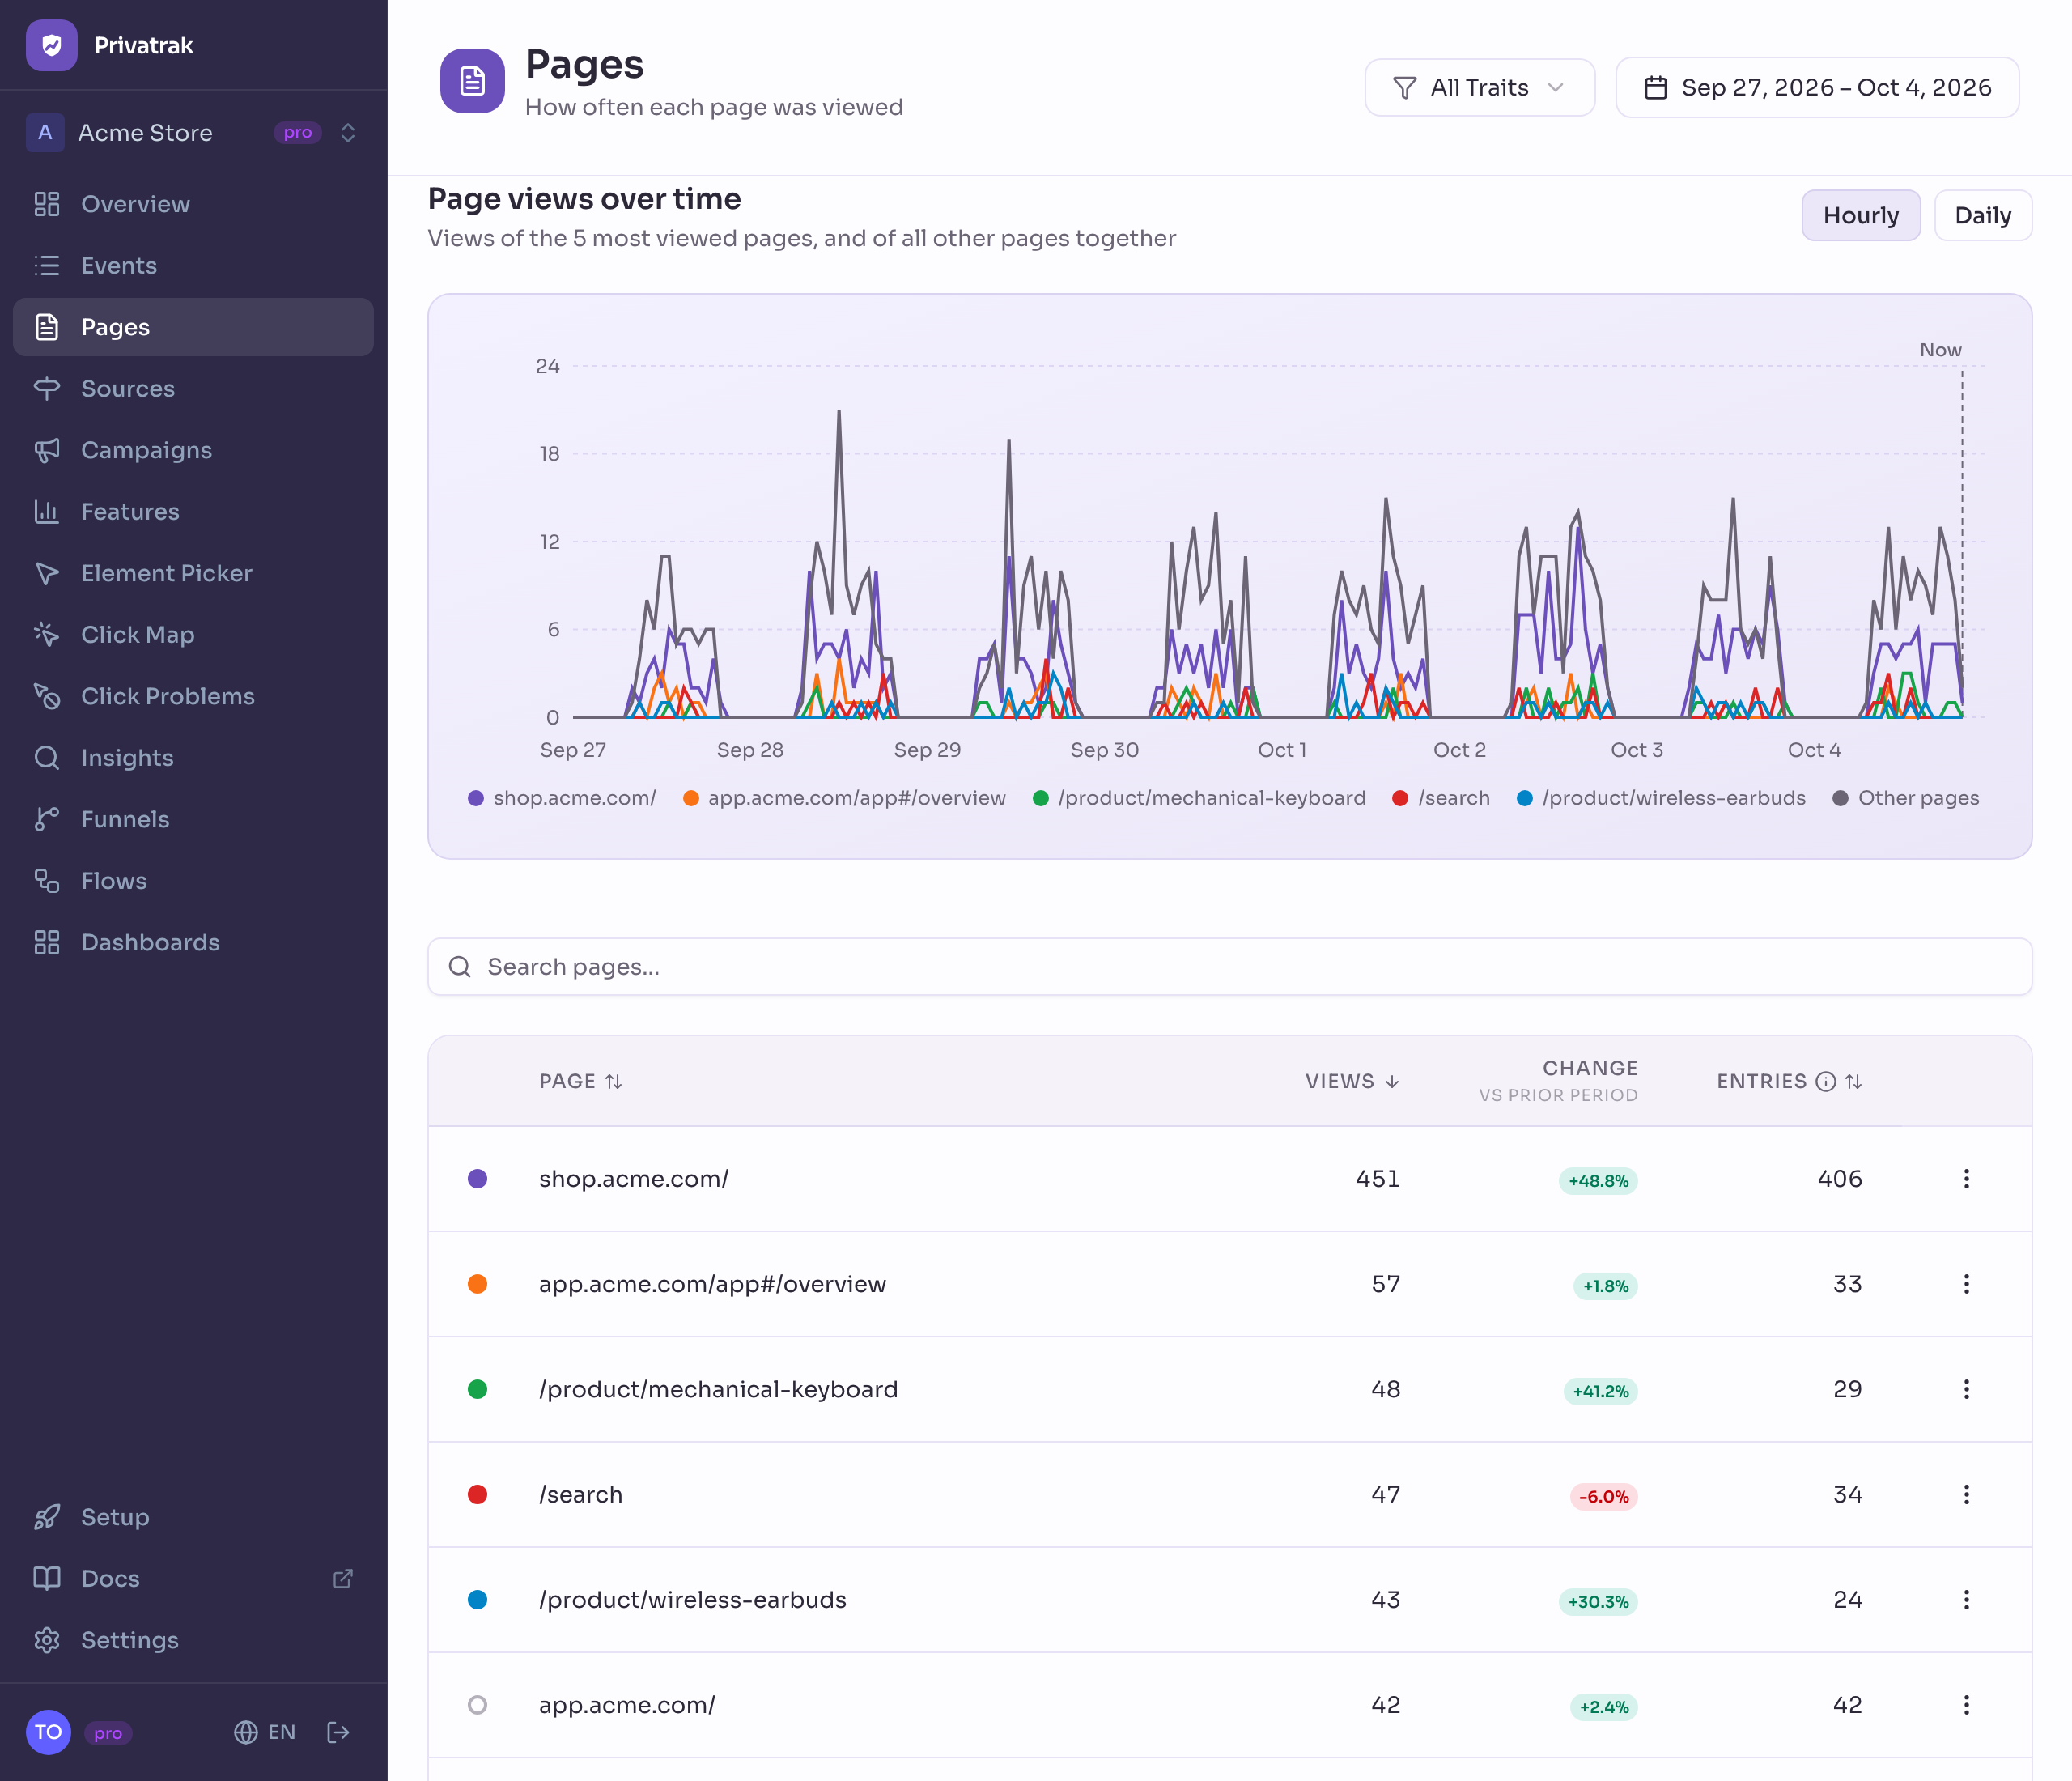This screenshot has width=2072, height=1781.
Task: Switch chart to Daily view
Action: [1982, 215]
